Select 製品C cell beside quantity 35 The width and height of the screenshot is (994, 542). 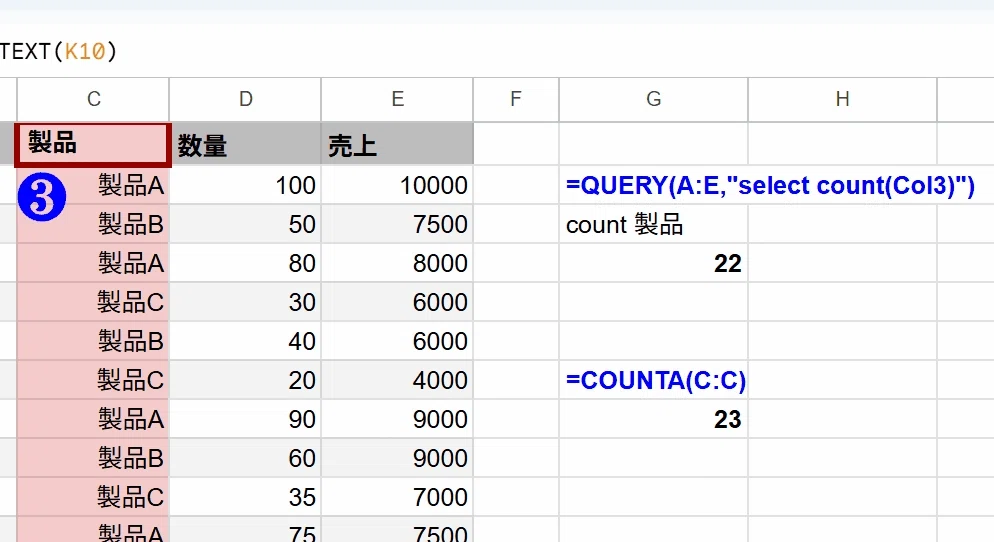93,497
